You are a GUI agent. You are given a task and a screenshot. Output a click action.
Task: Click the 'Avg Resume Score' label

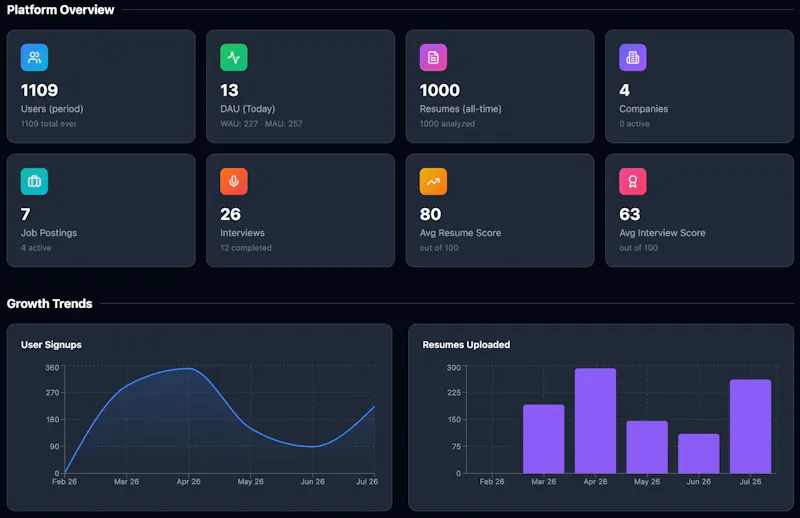click(x=460, y=233)
